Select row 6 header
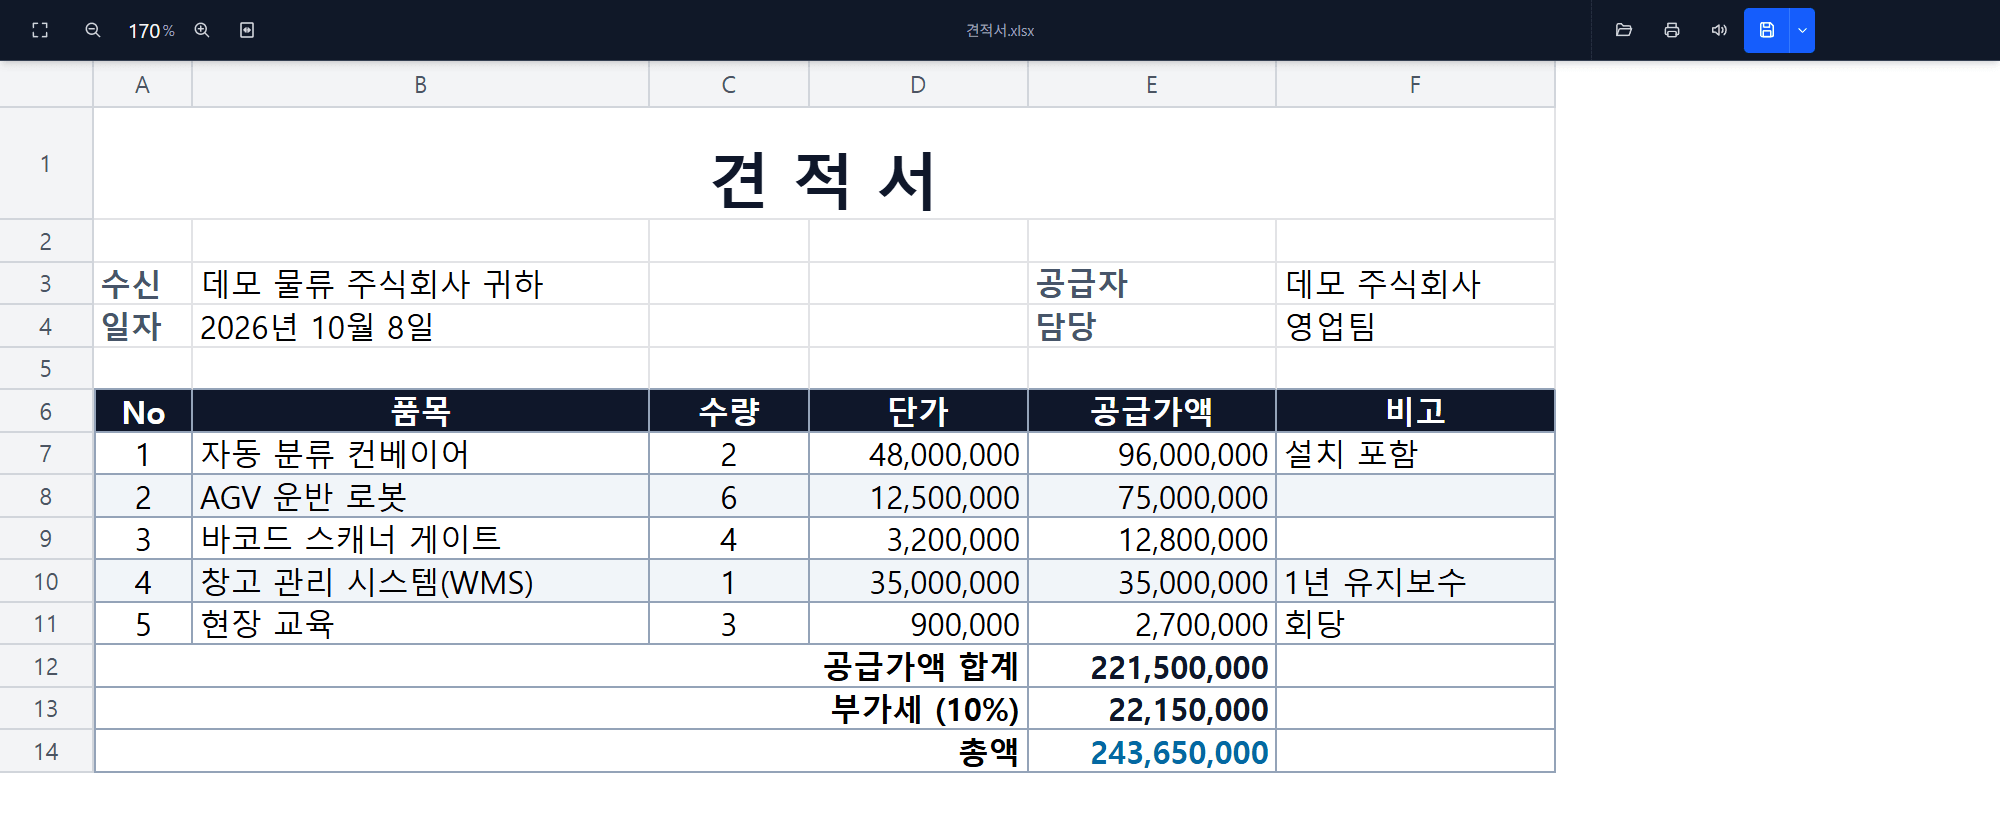2000x825 pixels. (46, 411)
